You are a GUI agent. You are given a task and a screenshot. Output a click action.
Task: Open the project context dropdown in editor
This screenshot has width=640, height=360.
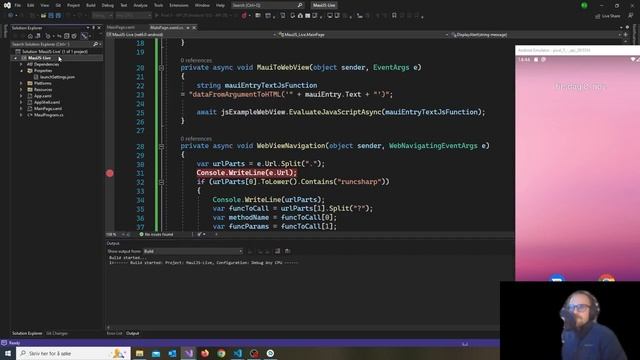click(192, 35)
